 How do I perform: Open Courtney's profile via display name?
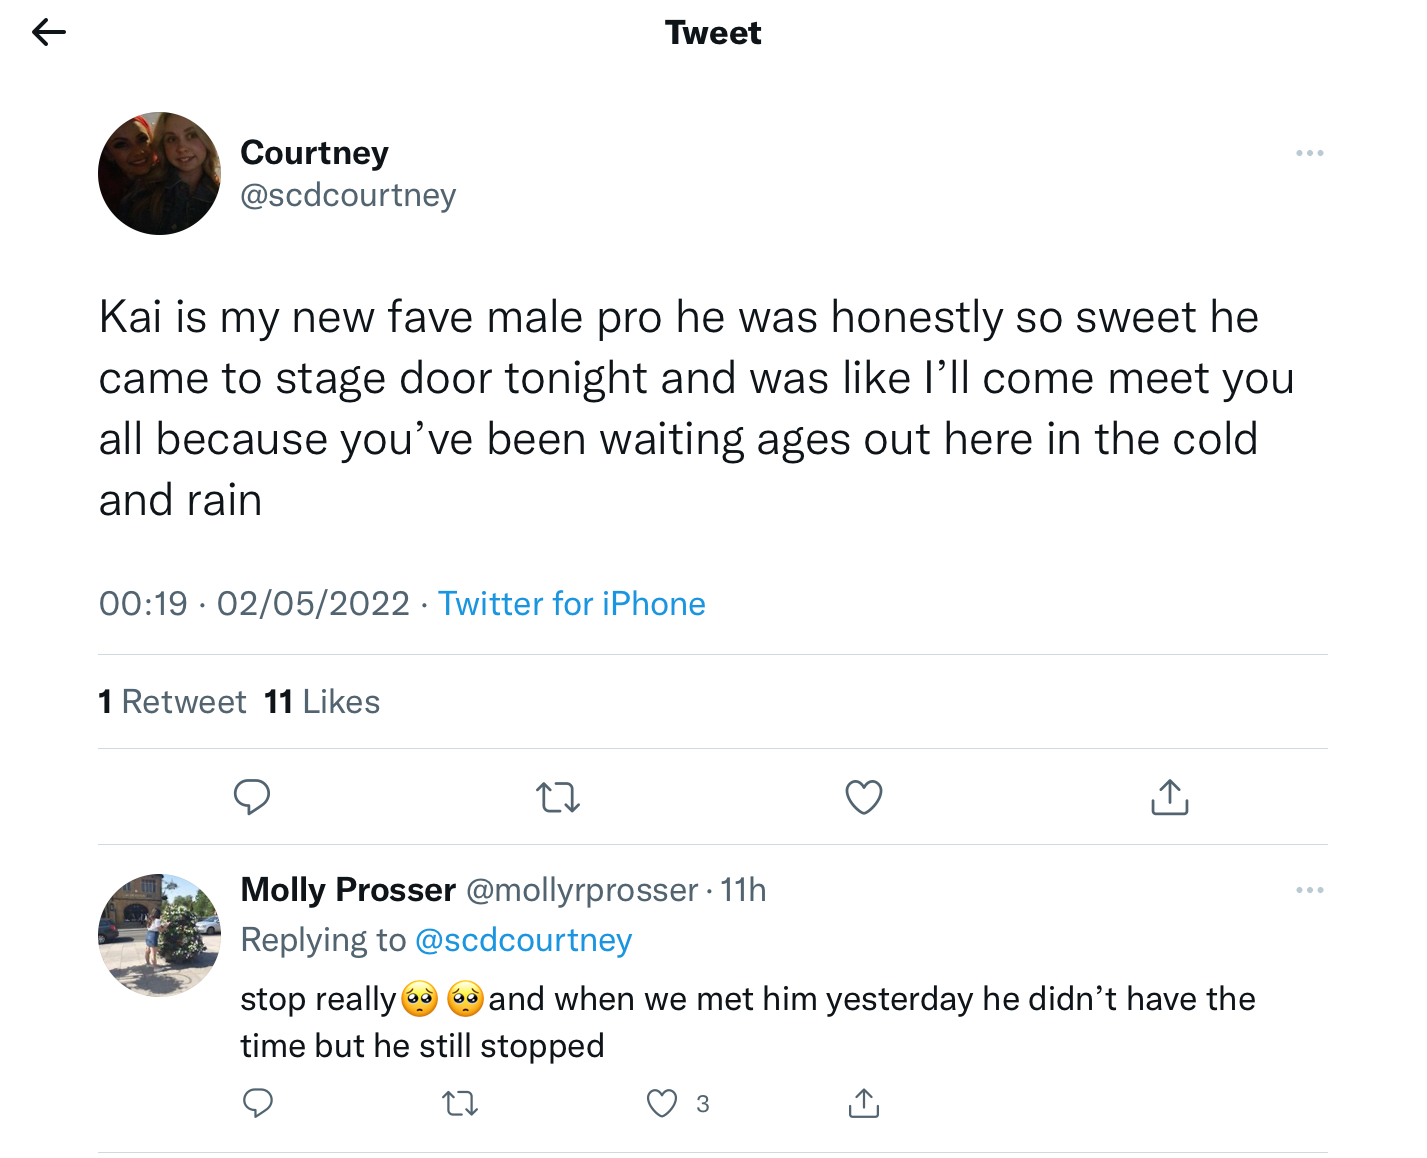tap(314, 153)
